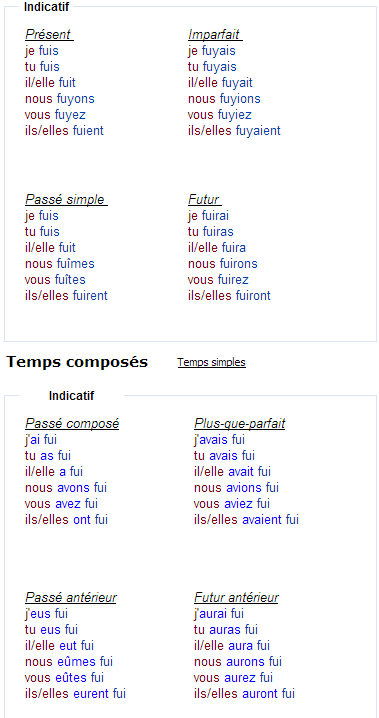Select 'nous avons fui' conjugation
The height and width of the screenshot is (718, 379).
point(66,488)
